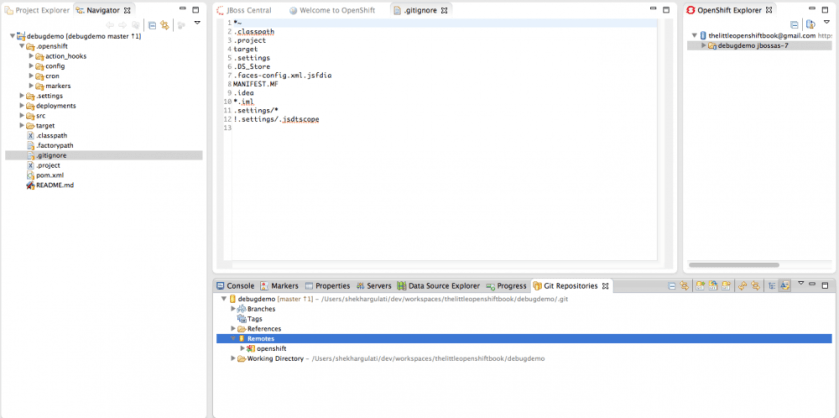Click Collapse All icon in OpenShift Explorer
This screenshot has width=839, height=418.
pyautogui.click(x=794, y=24)
